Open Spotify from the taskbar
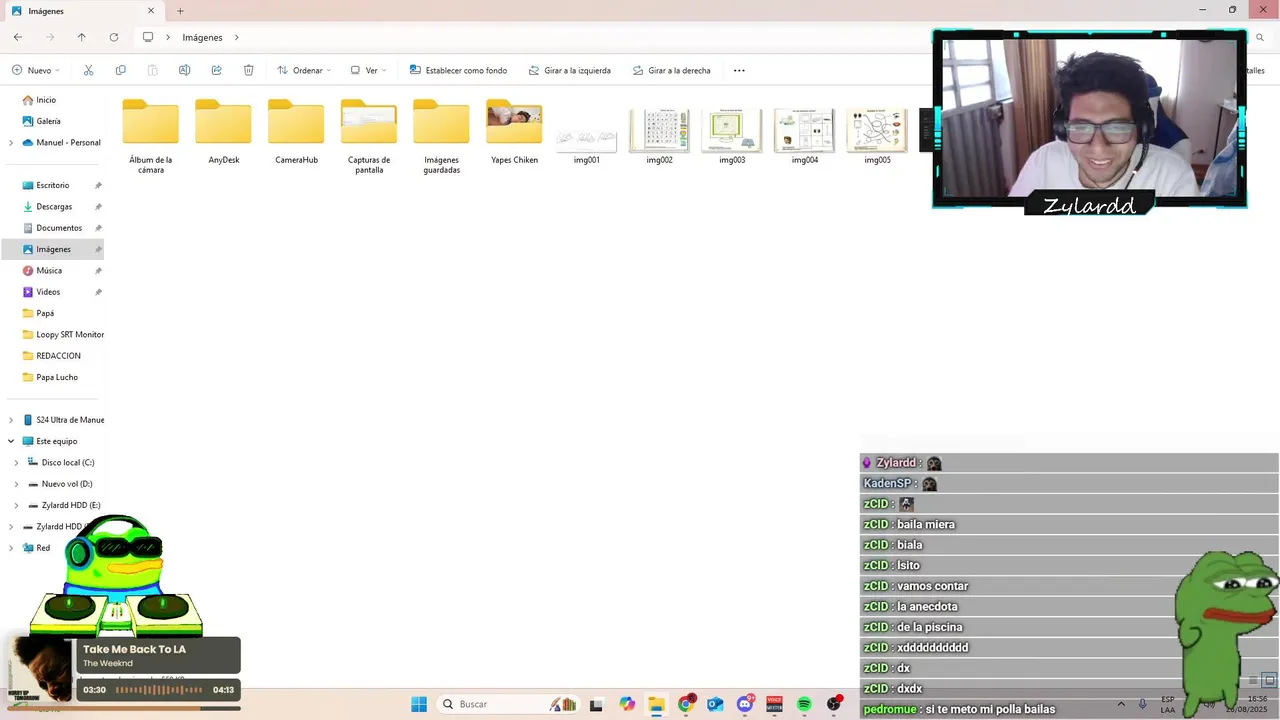The width and height of the screenshot is (1280, 720). point(804,704)
